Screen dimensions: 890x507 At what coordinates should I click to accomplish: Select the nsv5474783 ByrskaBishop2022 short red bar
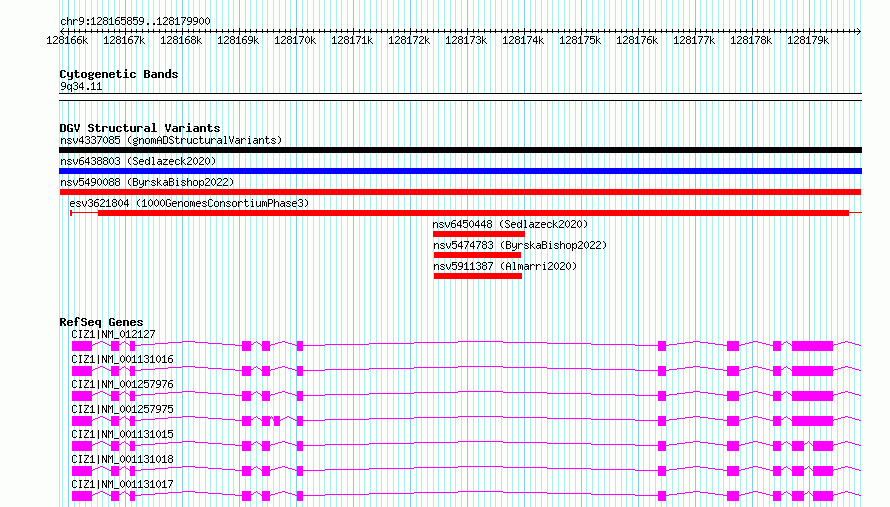coord(477,255)
